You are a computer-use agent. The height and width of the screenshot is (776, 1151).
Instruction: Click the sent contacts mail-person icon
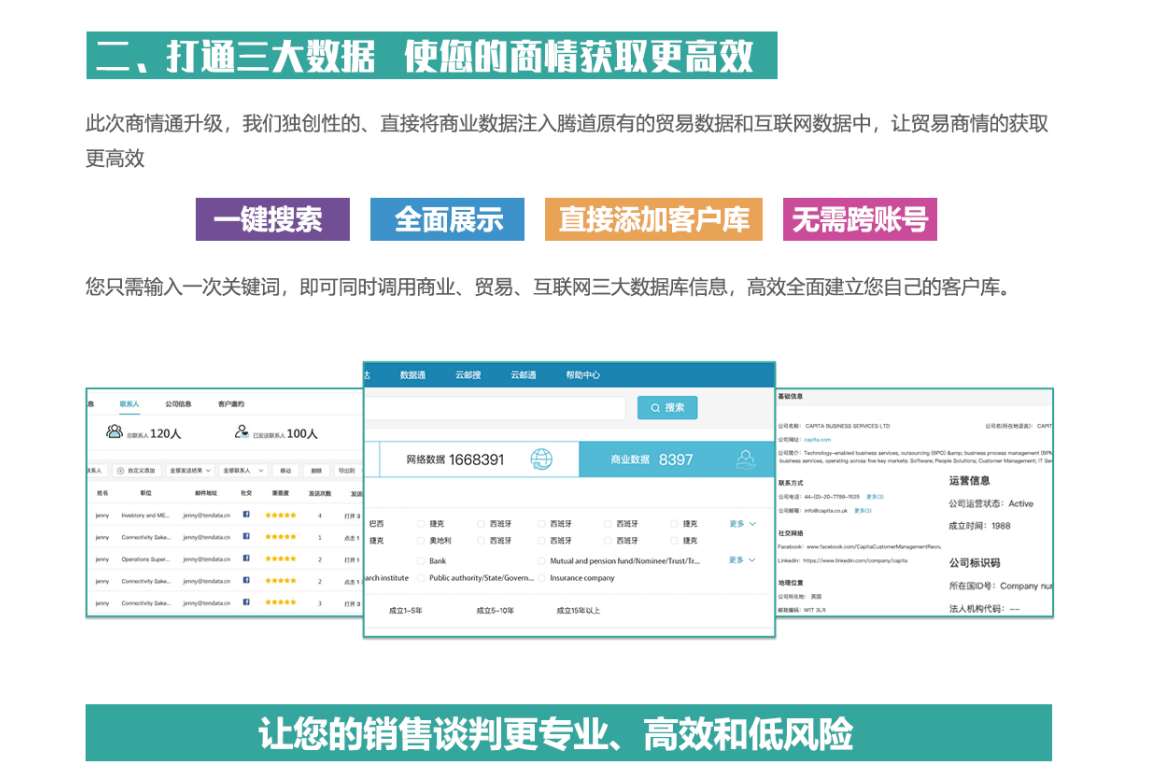click(241, 432)
